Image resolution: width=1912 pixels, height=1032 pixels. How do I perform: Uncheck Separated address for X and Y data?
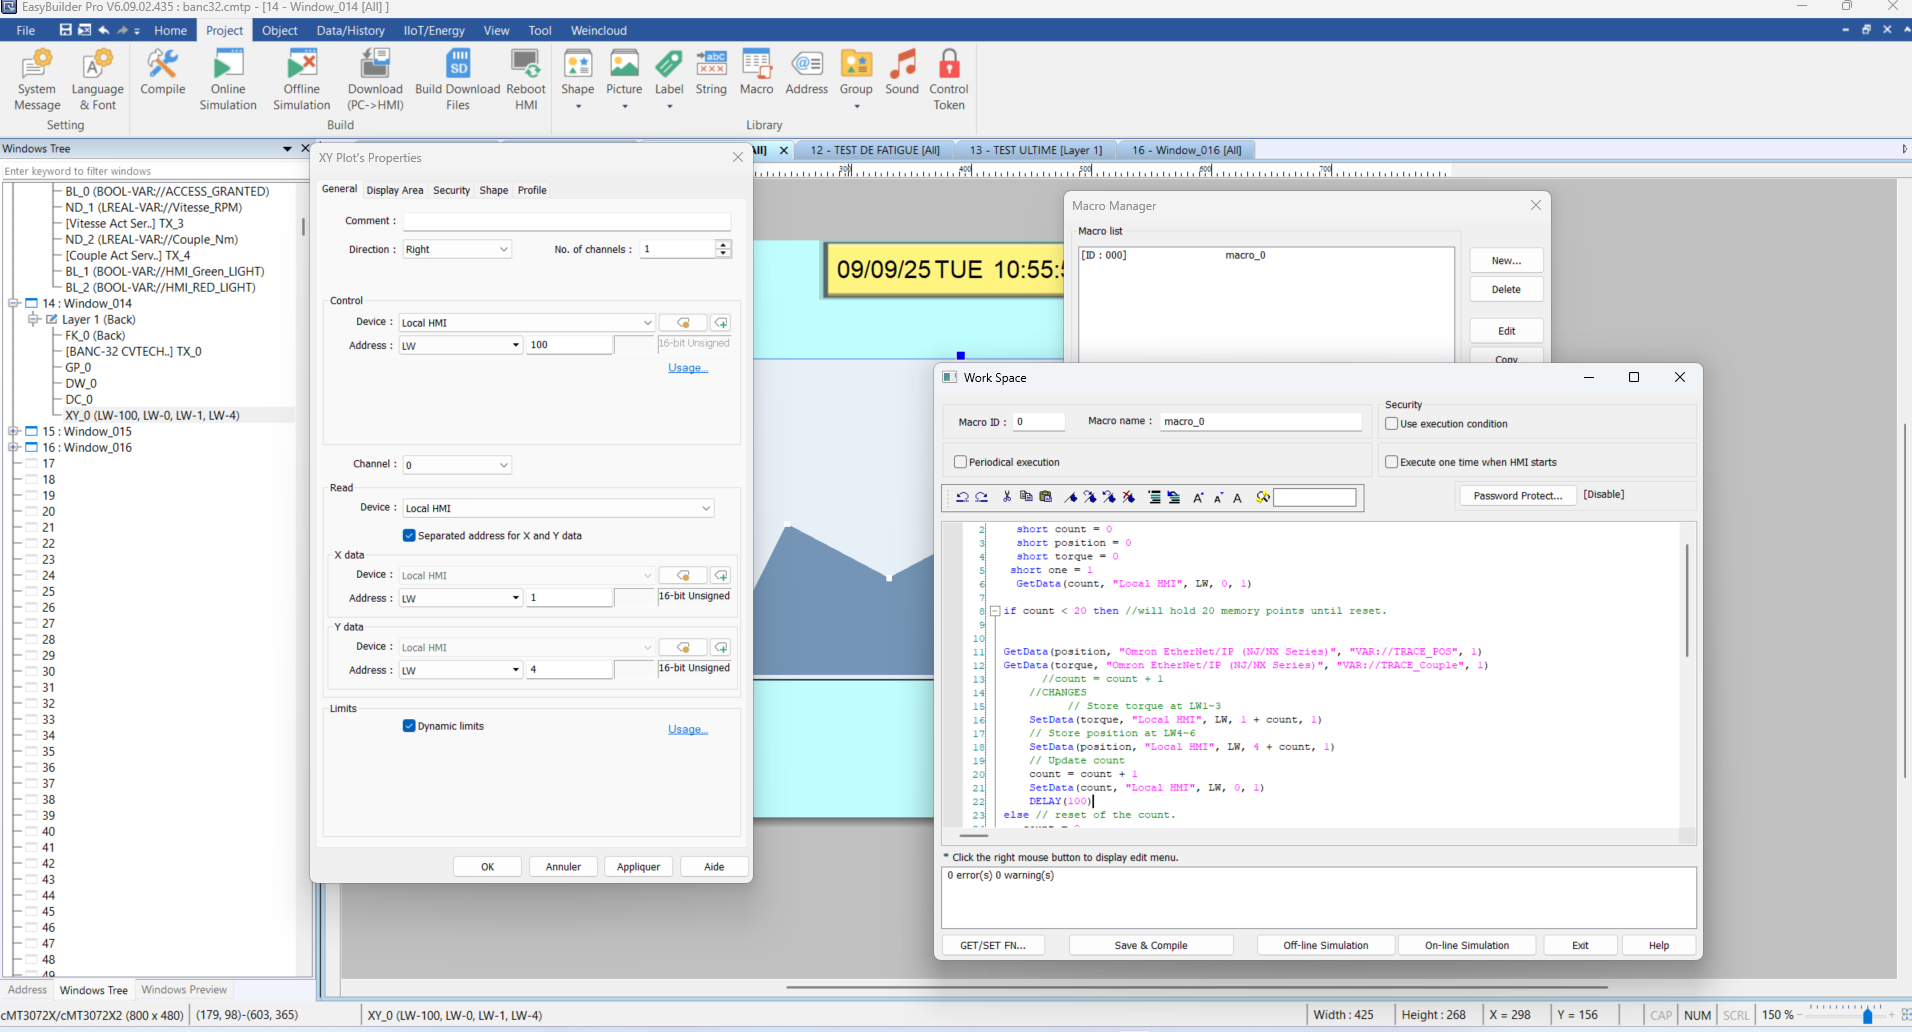[x=409, y=536]
